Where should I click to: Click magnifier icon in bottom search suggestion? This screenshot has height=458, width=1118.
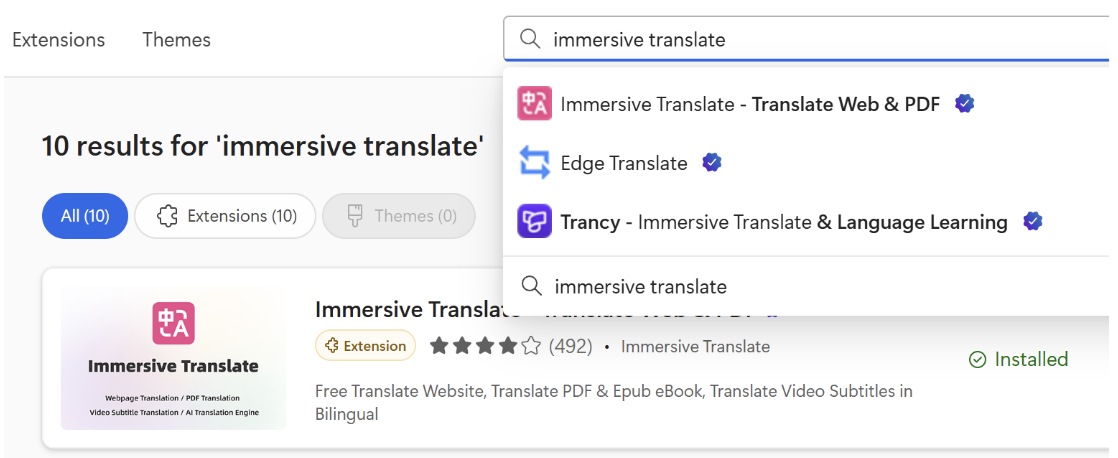point(533,287)
